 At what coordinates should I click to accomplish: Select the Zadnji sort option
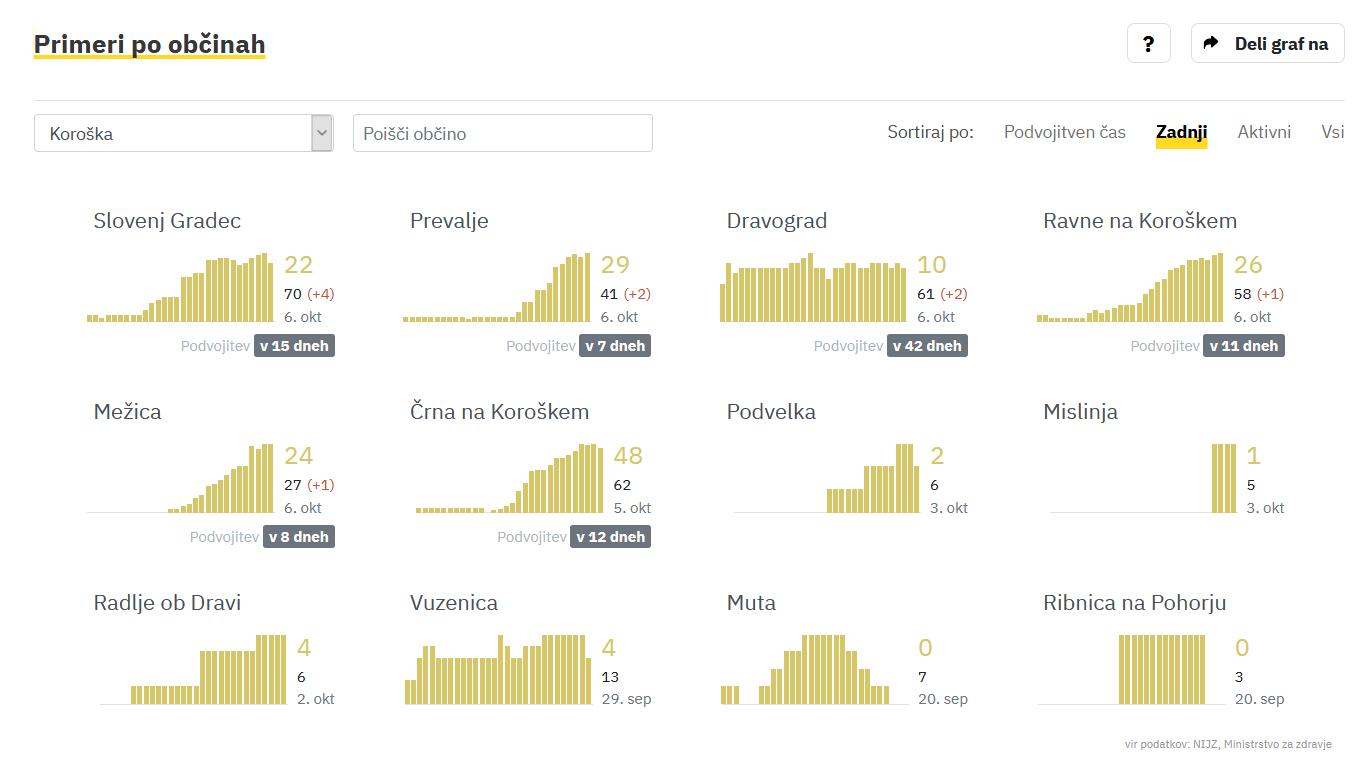pos(1181,132)
